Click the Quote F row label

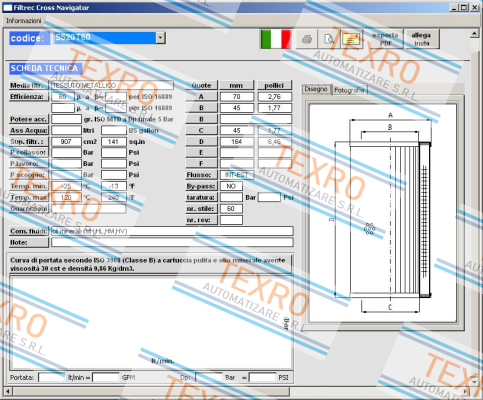coord(201,164)
